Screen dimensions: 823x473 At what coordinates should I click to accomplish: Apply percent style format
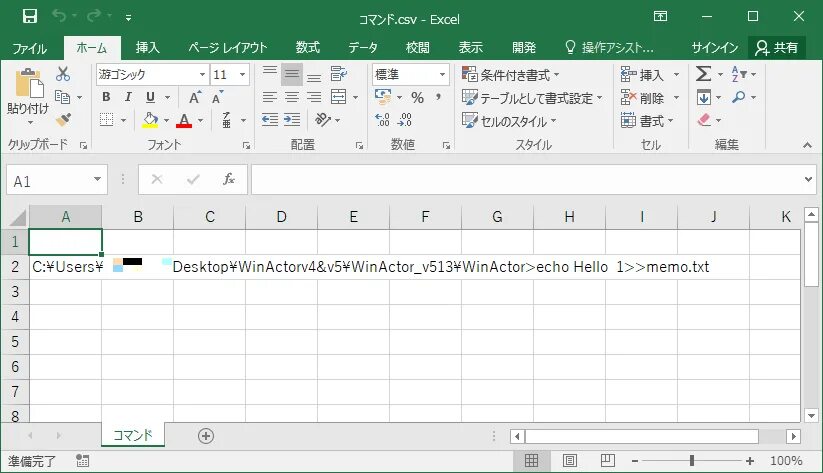tap(417, 97)
